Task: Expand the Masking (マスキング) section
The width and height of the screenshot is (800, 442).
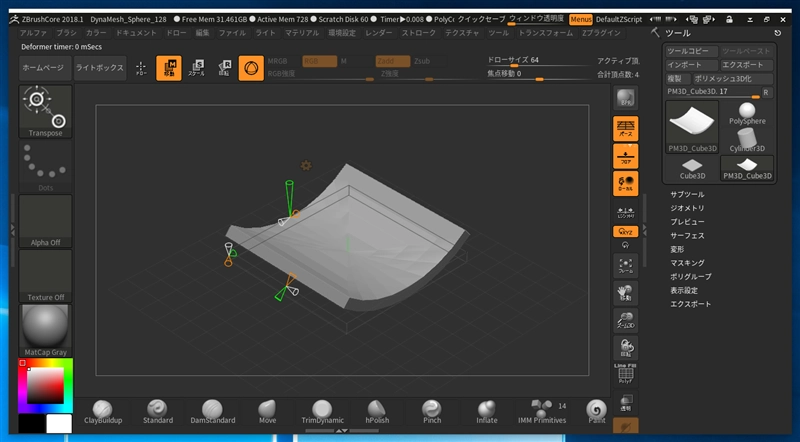Action: point(687,263)
